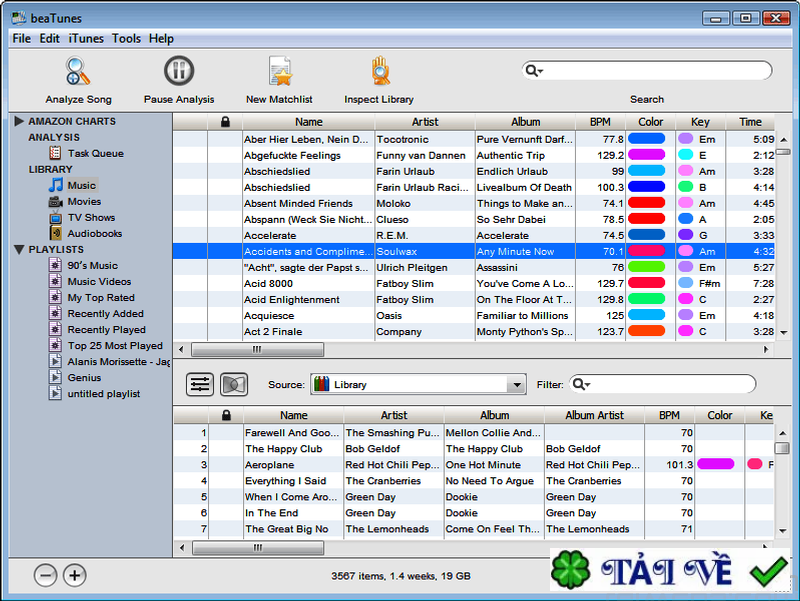Expand the AMAZON CHARTS section
Viewport: 800px width, 601px height.
coord(20,120)
